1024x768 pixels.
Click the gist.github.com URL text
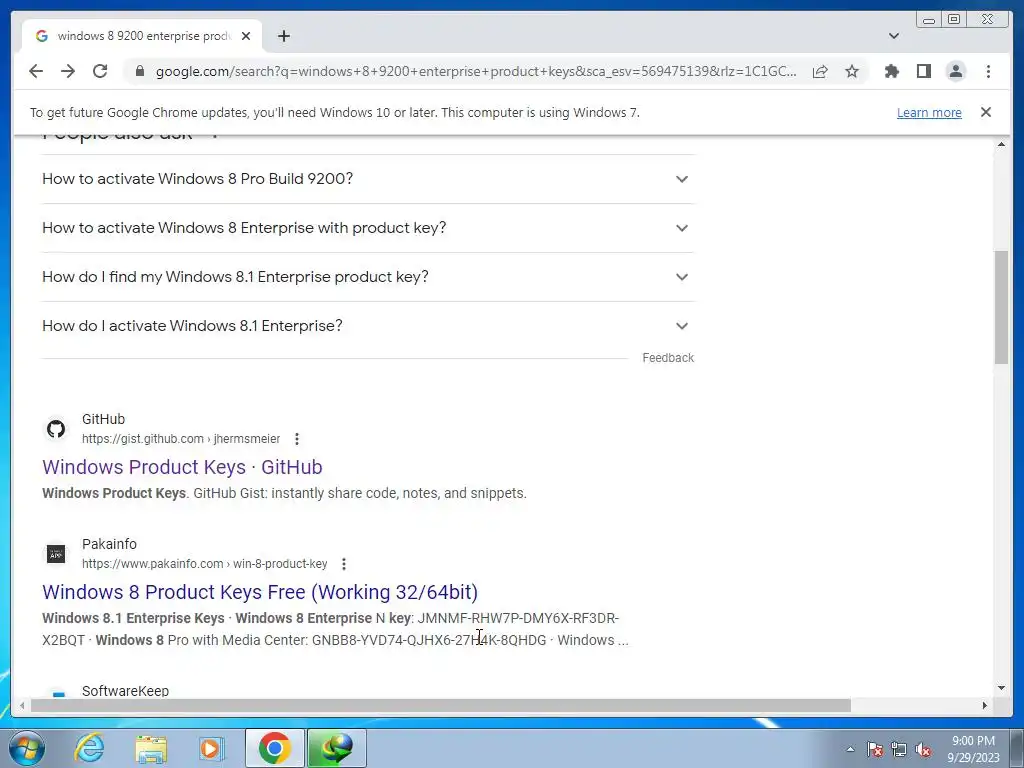(181, 439)
